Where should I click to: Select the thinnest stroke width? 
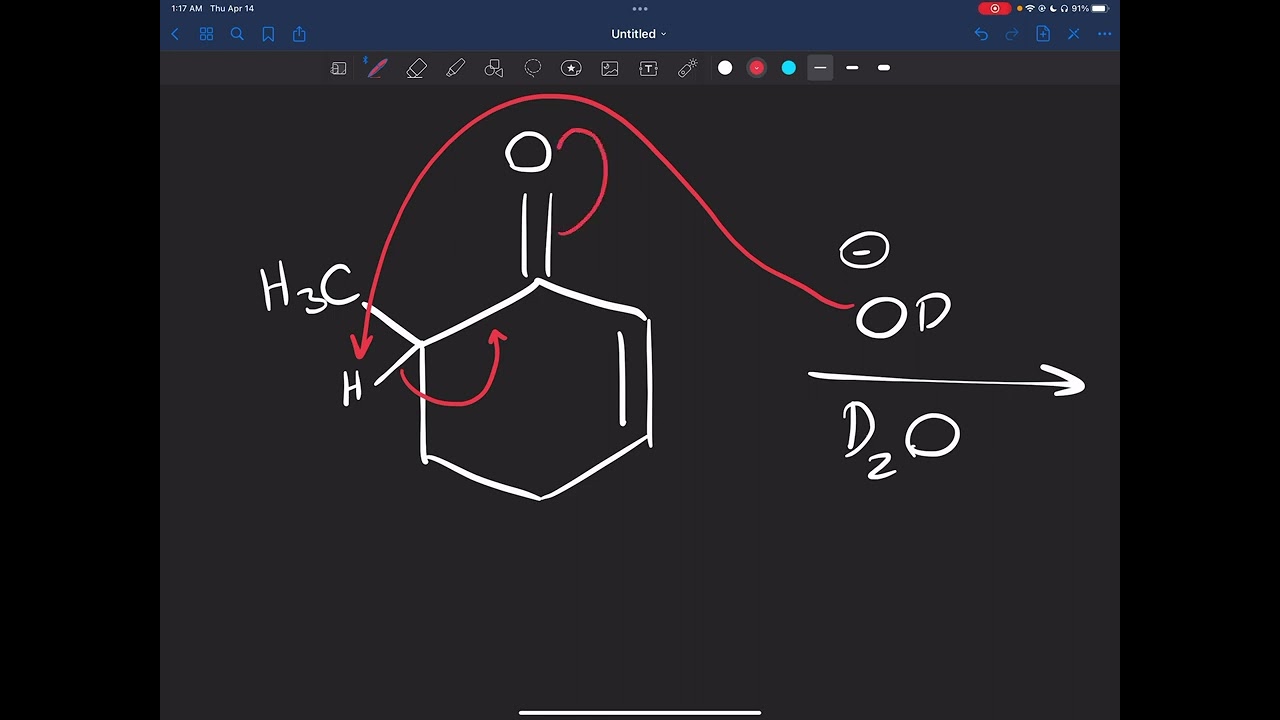[x=820, y=68]
